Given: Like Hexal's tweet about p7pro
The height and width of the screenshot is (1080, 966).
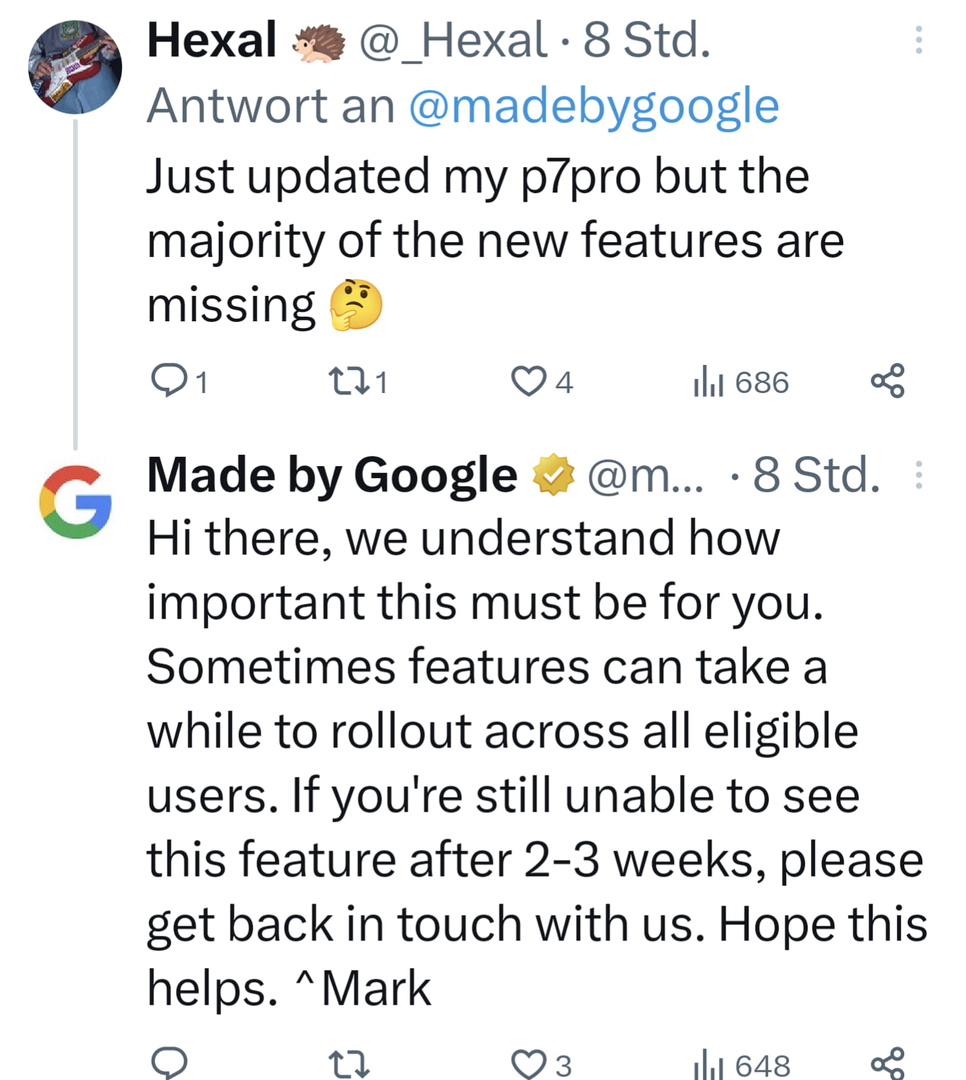Looking at the screenshot, I should 527,381.
